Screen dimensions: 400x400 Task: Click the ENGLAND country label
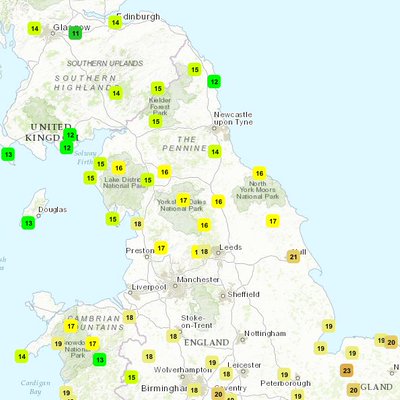[x=207, y=343]
